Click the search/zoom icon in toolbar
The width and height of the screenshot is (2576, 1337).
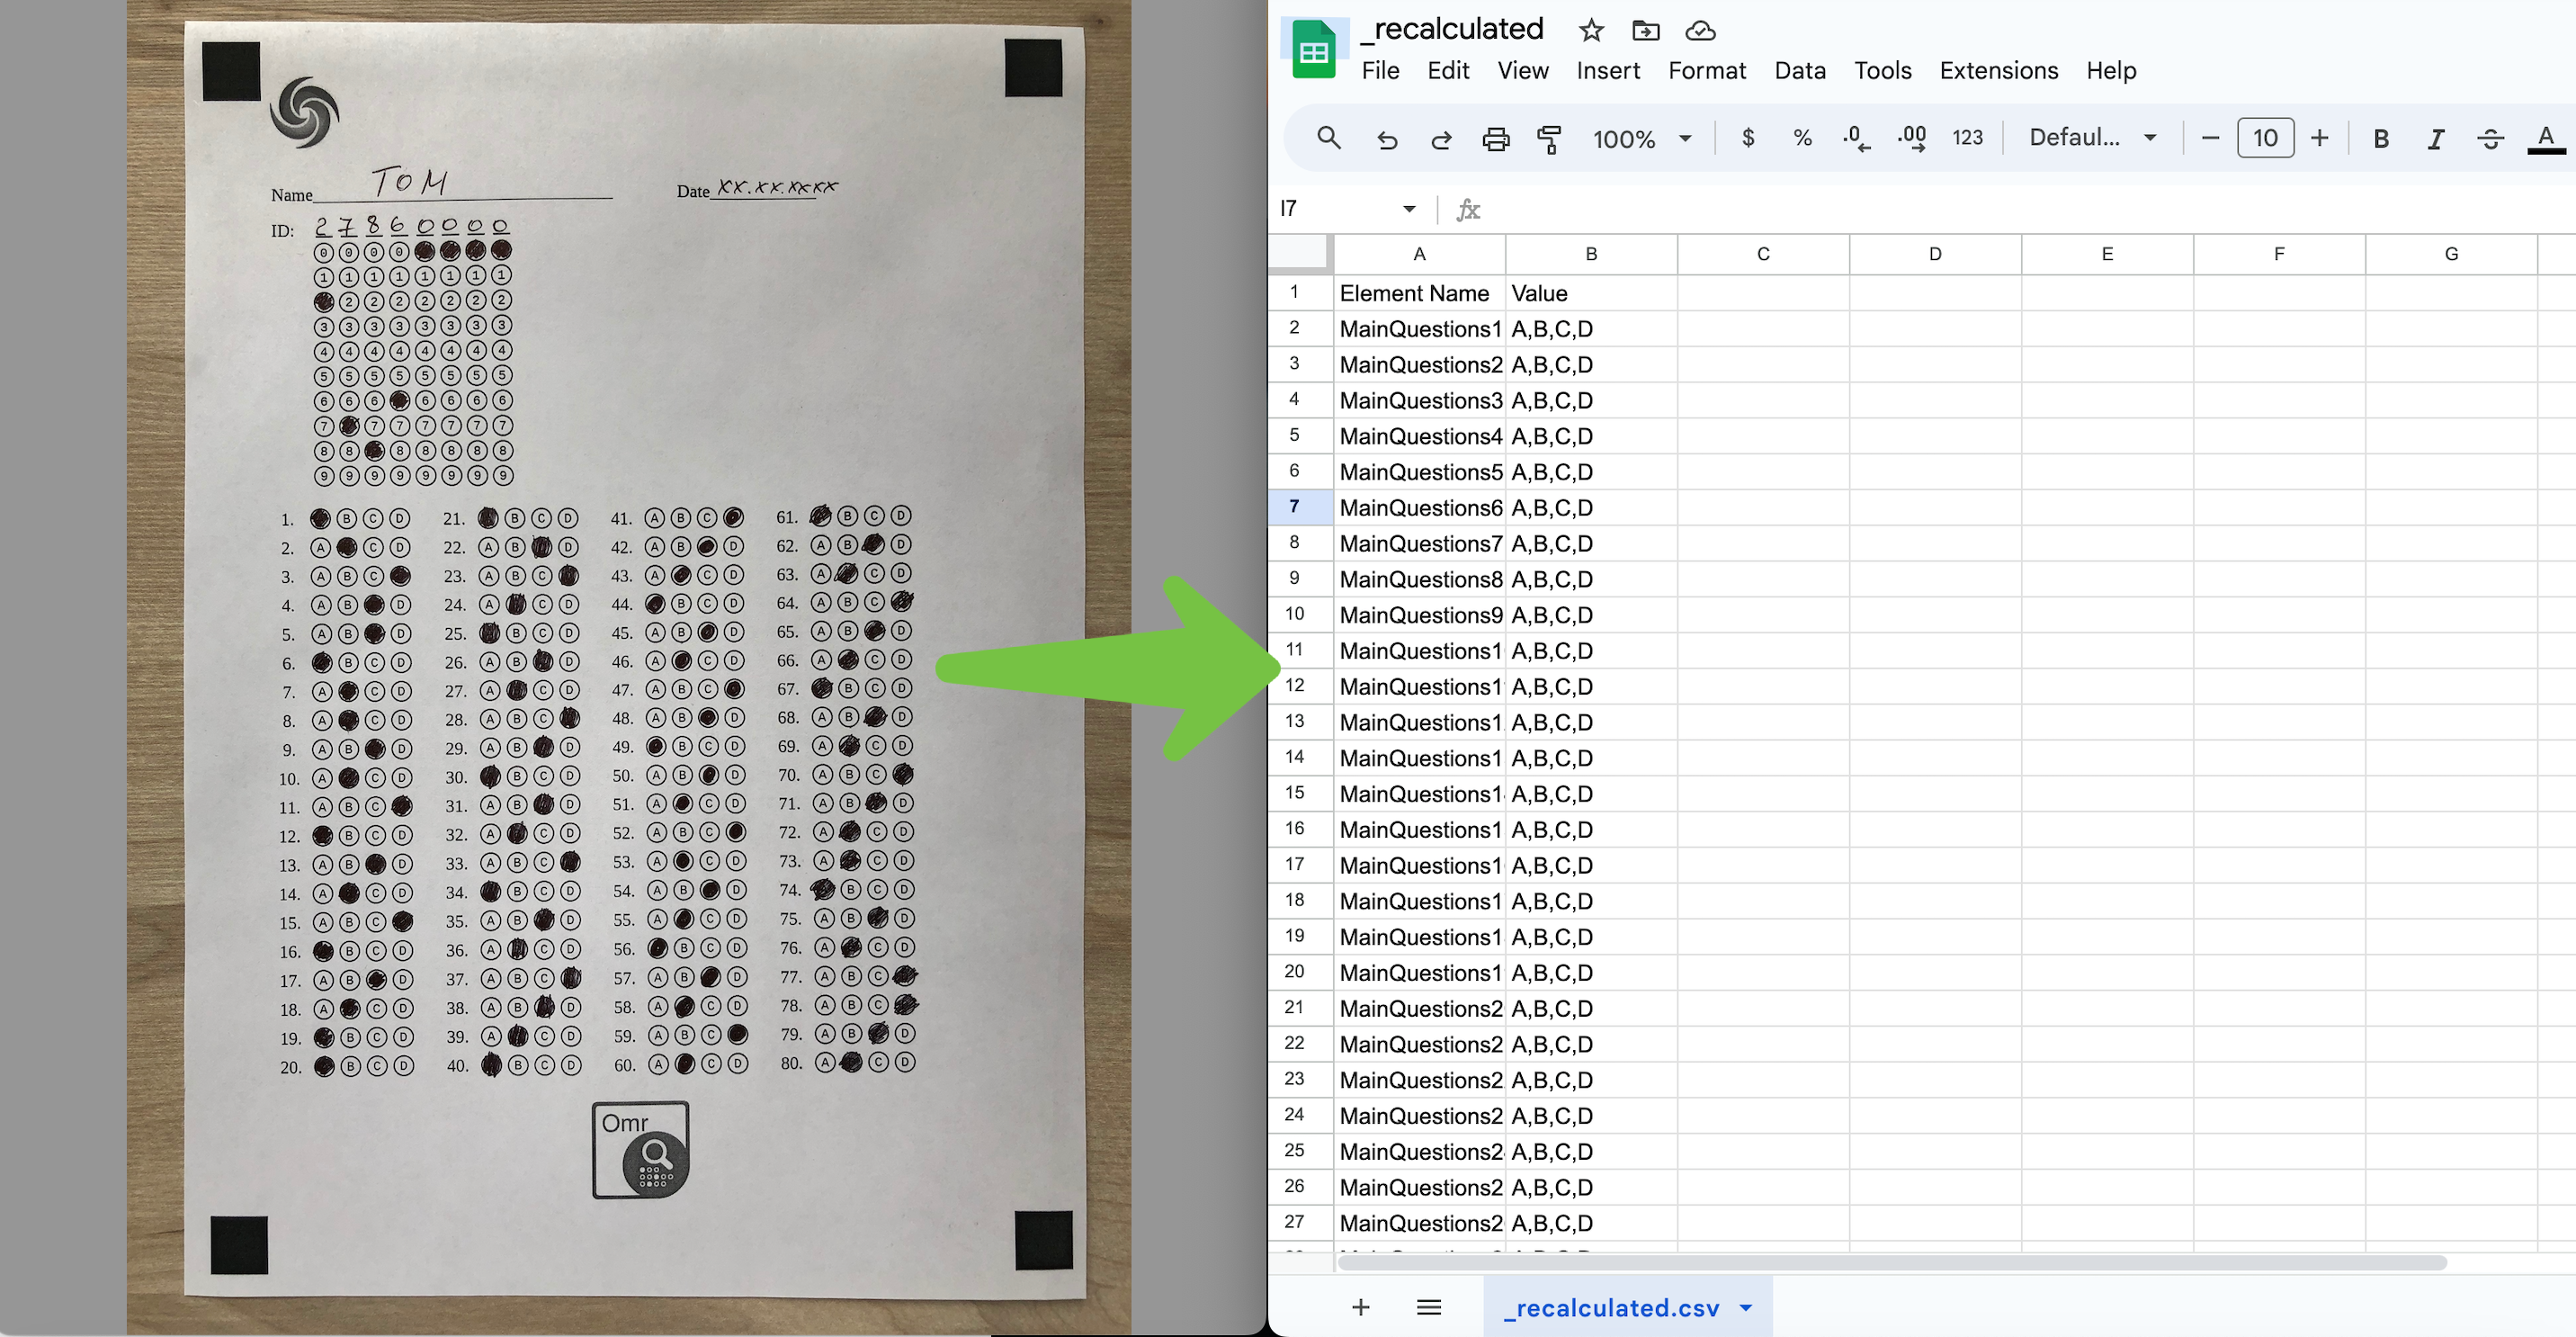[x=1328, y=136]
